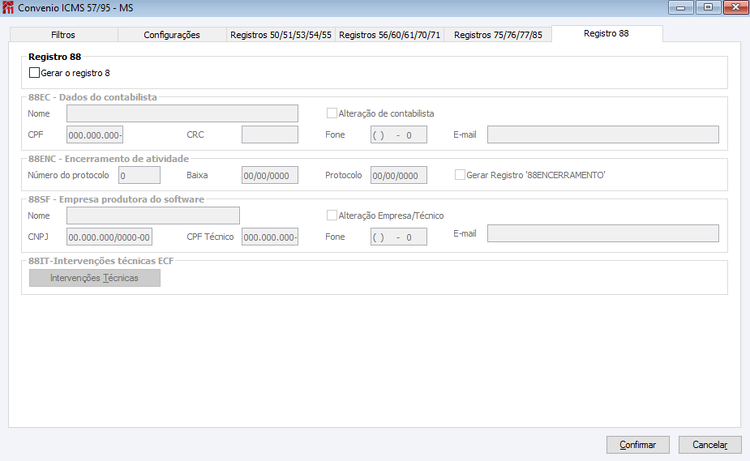The width and height of the screenshot is (750, 461).
Task: Minimize the Convenio ICMS window
Action: [680, 8]
